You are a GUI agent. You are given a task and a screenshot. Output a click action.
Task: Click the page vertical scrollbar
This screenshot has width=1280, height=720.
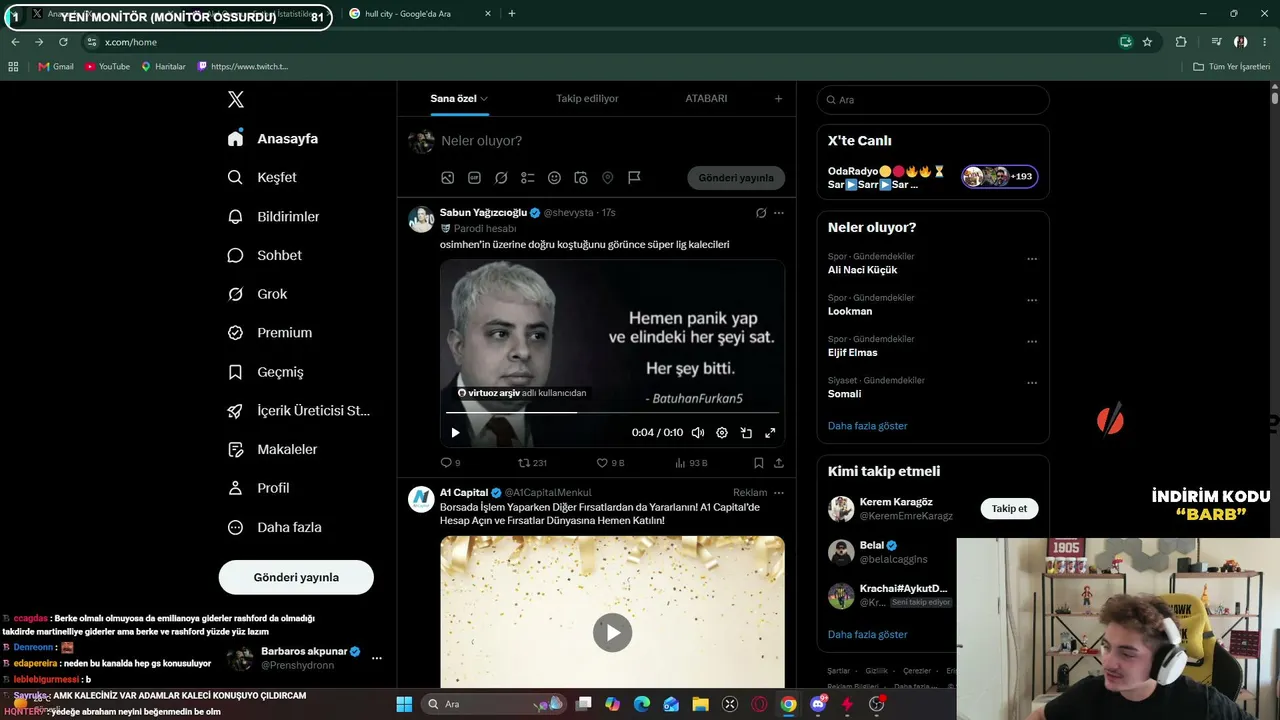(1275, 99)
